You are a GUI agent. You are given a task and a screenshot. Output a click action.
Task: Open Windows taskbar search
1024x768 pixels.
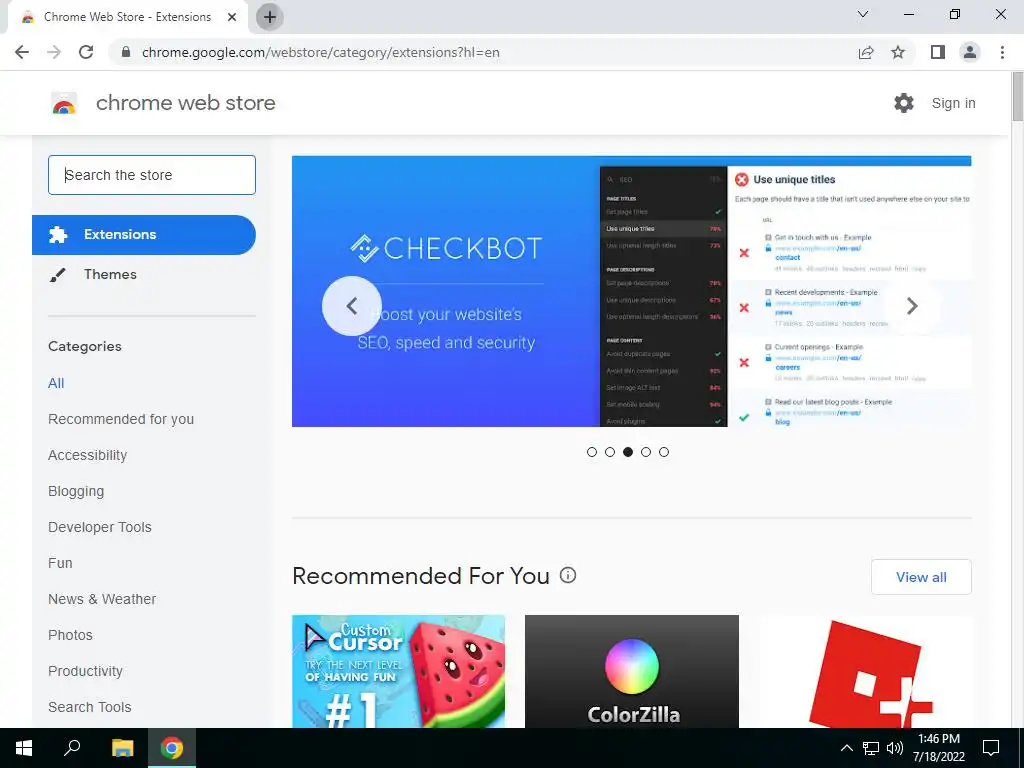(72, 748)
